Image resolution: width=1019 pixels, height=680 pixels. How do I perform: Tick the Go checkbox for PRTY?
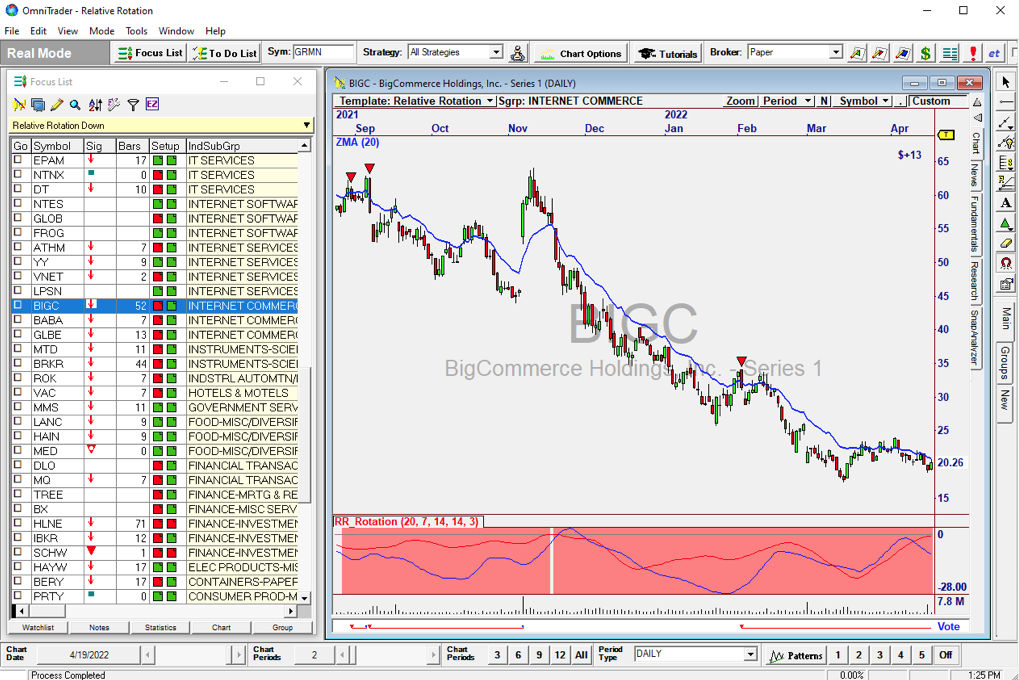click(x=18, y=595)
